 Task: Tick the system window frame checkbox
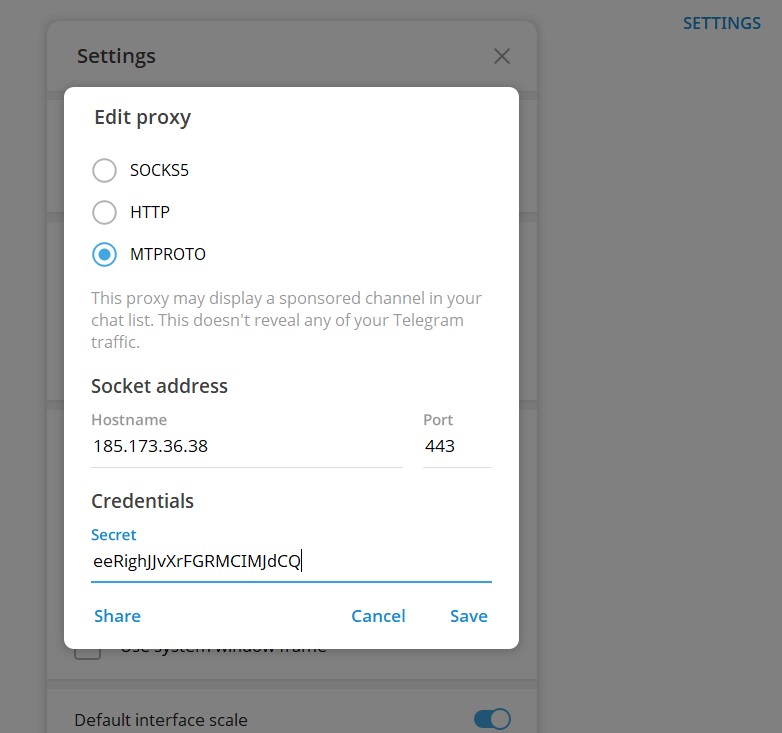[x=88, y=652]
